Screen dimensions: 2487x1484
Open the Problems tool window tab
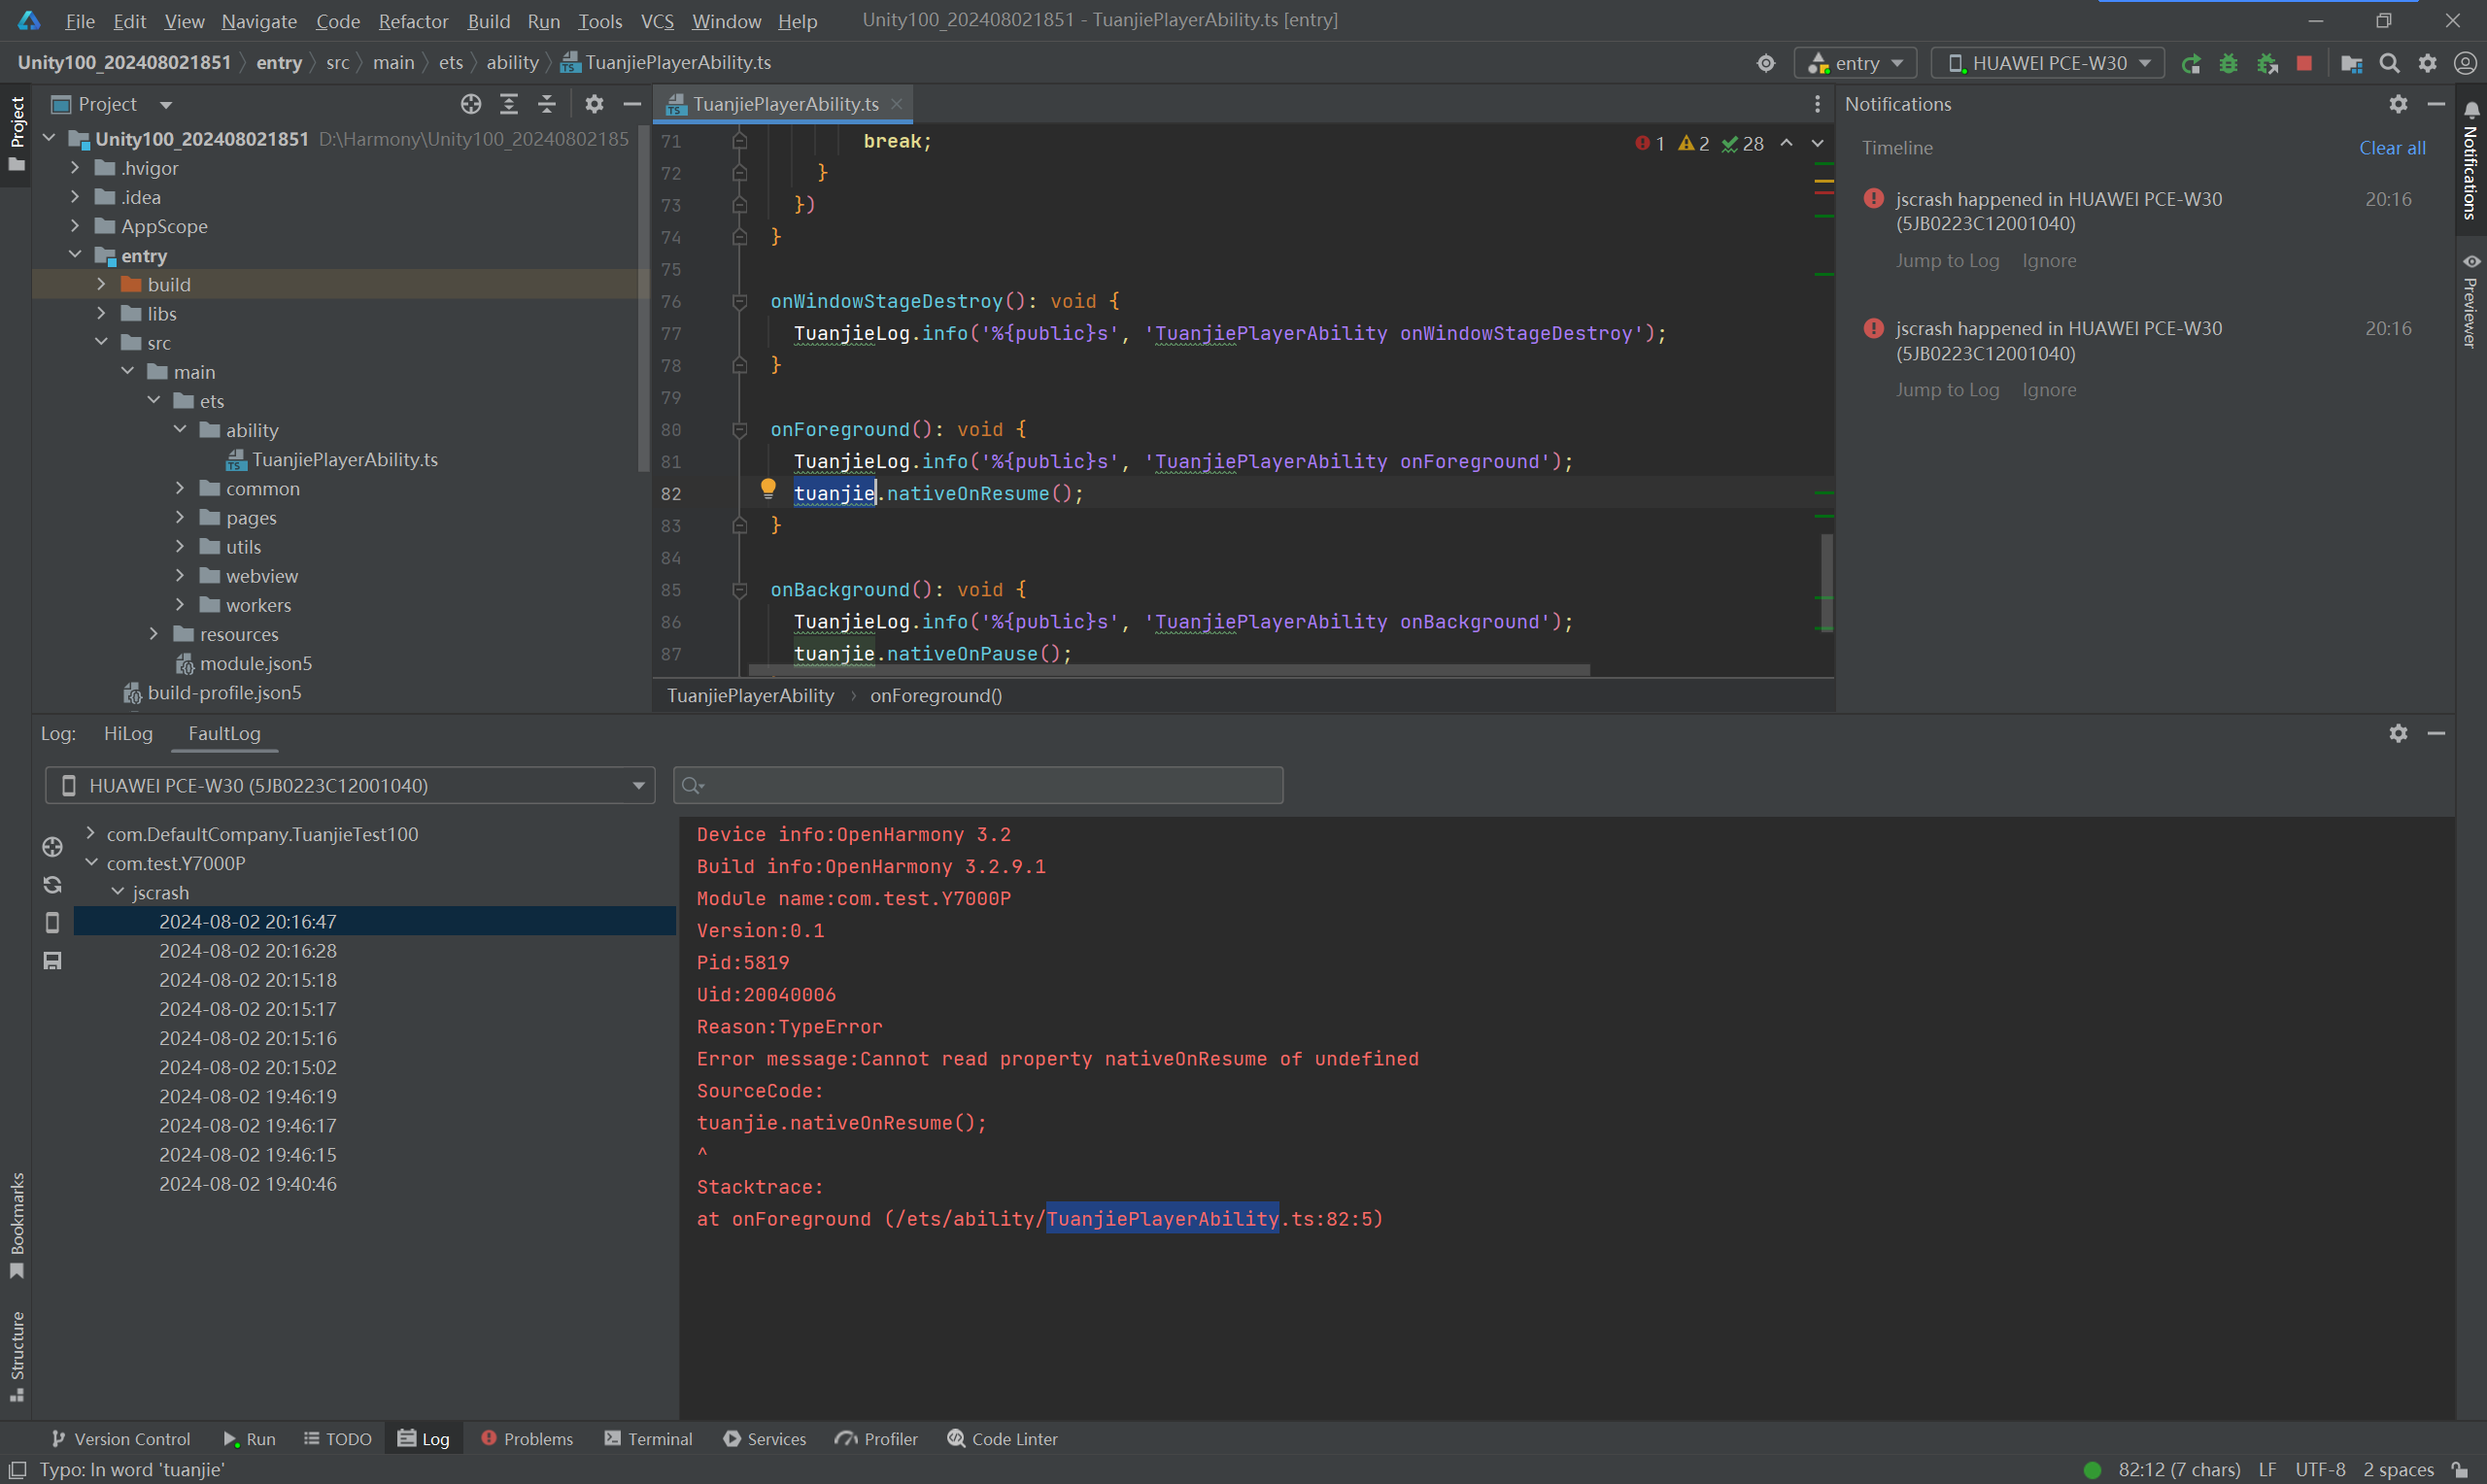click(527, 1440)
